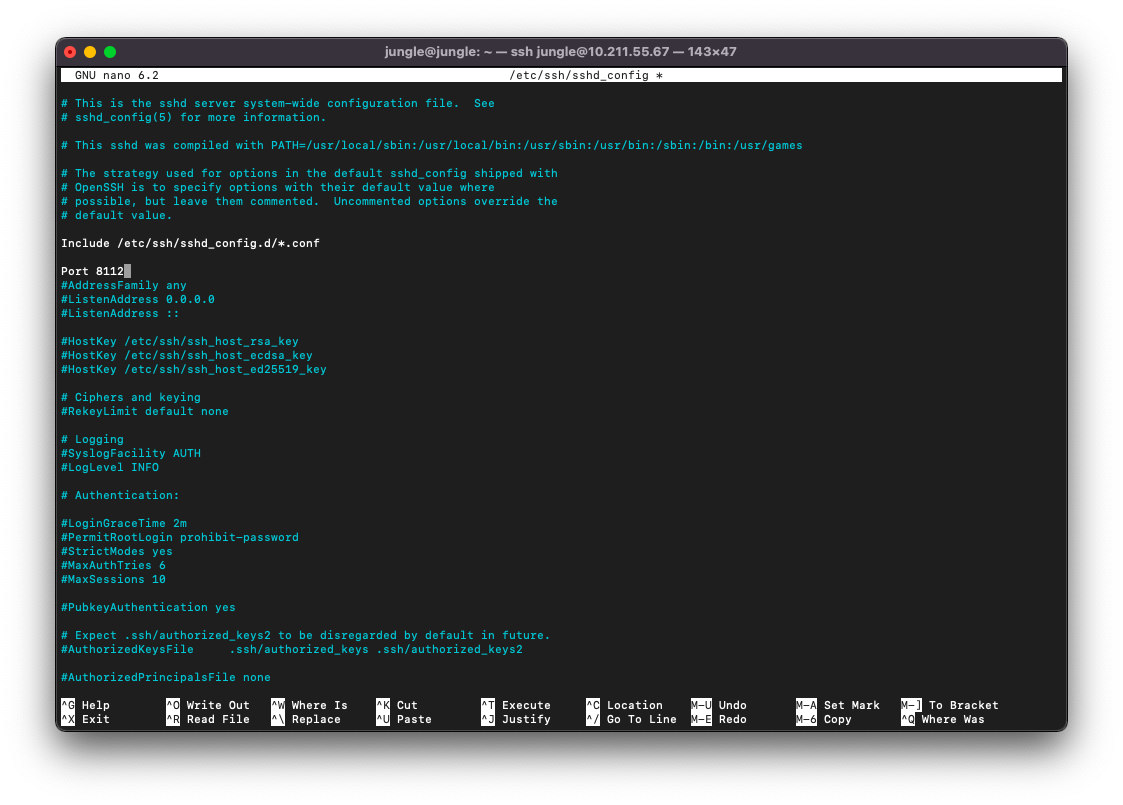Click the /etc/ssh/sshd_config filename in title bar
The image size is (1123, 805).
pos(579,75)
